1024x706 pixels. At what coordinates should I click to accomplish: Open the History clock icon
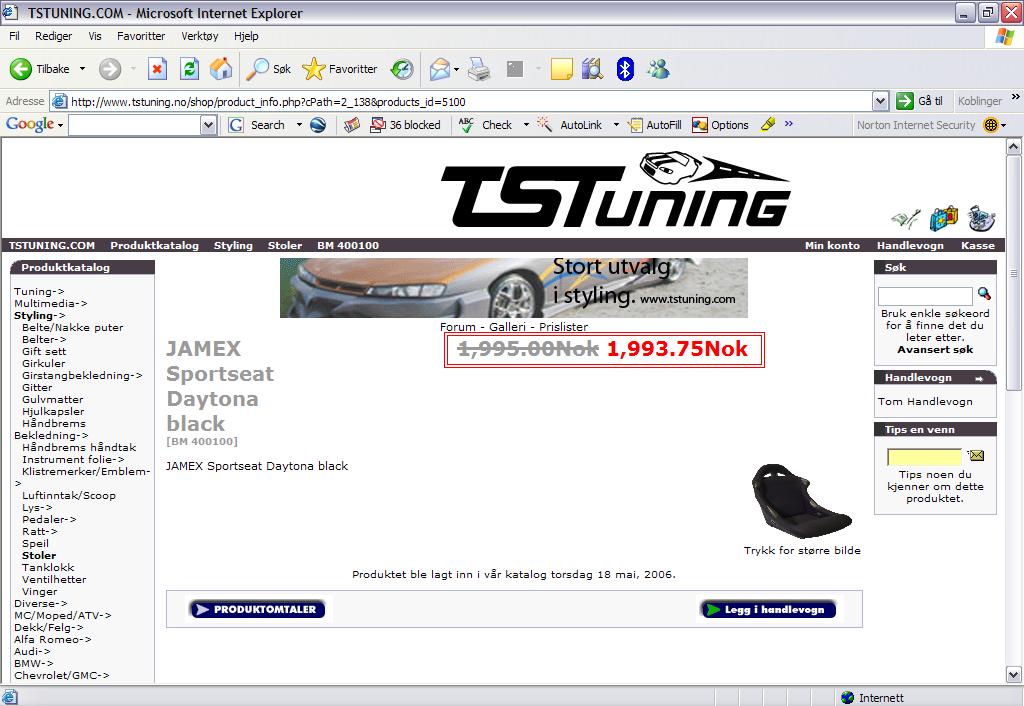(402, 69)
